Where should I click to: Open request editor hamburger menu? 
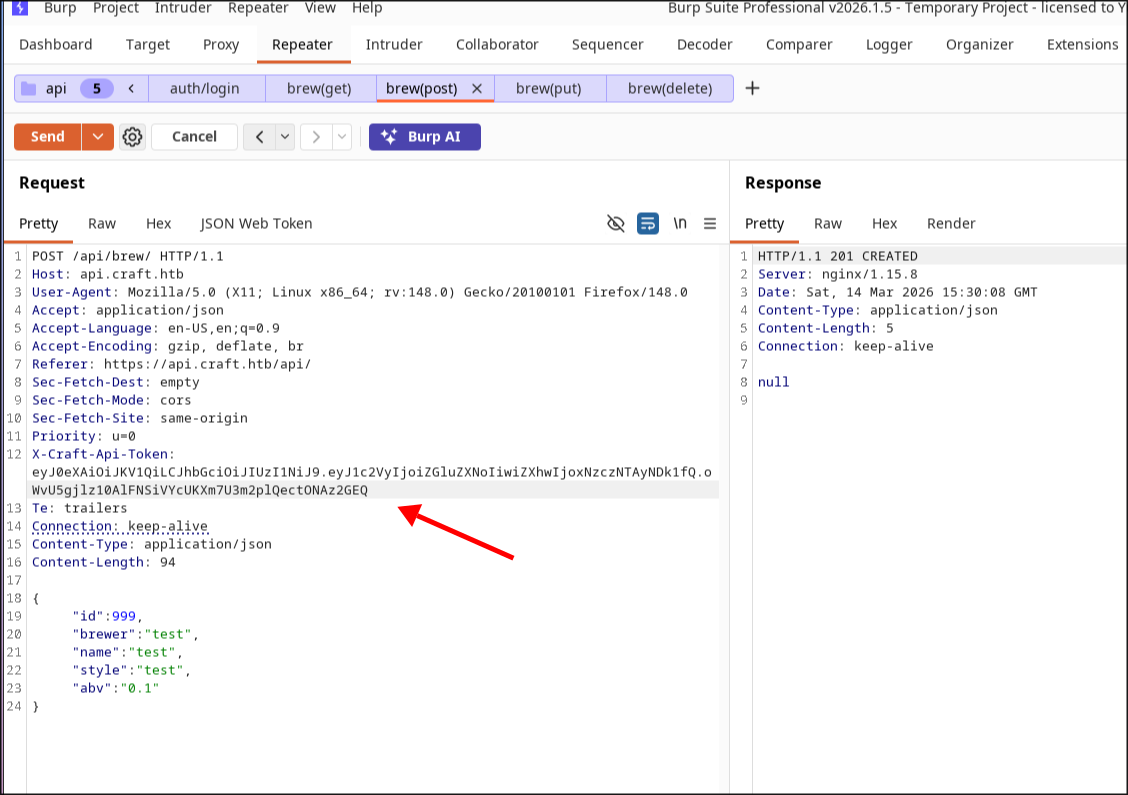[x=710, y=224]
